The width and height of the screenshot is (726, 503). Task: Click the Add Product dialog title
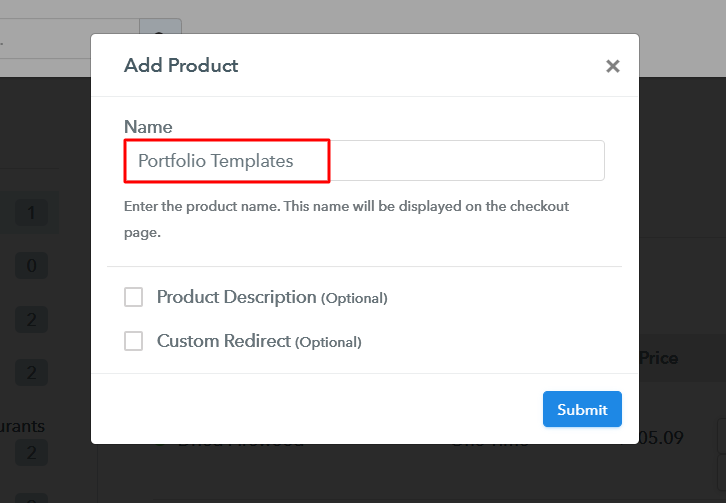point(181,66)
